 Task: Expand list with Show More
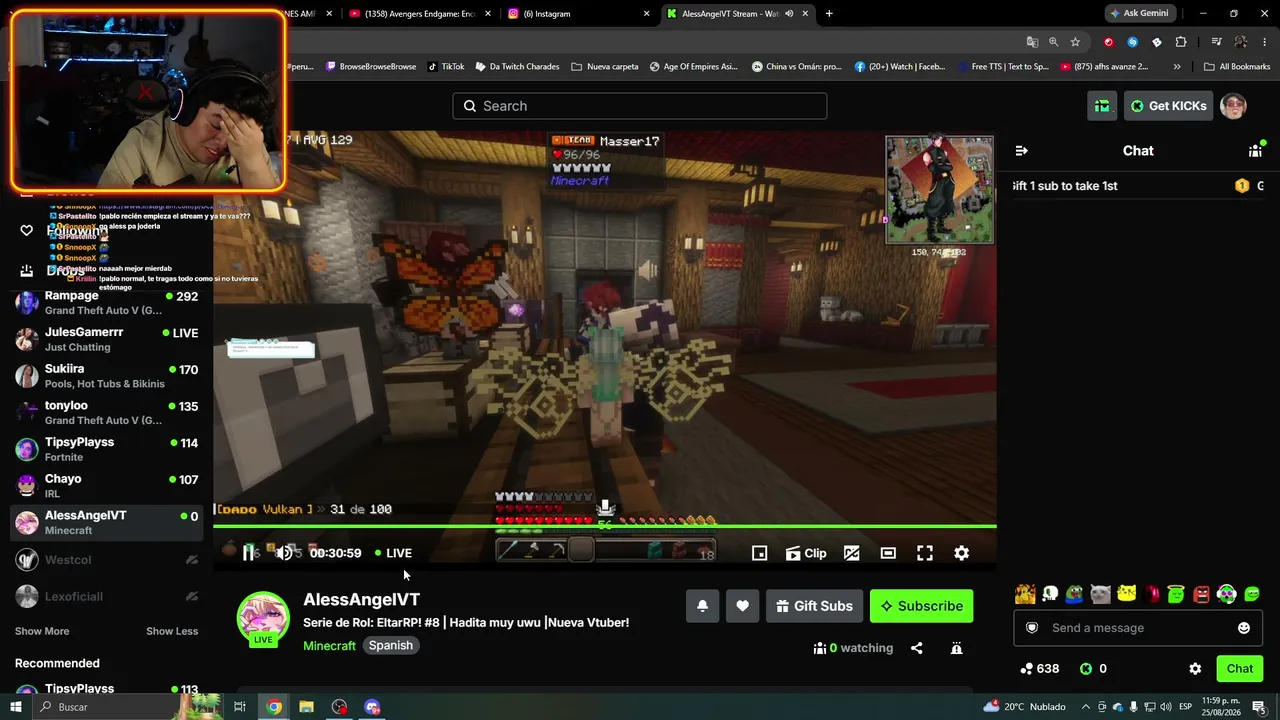point(42,631)
